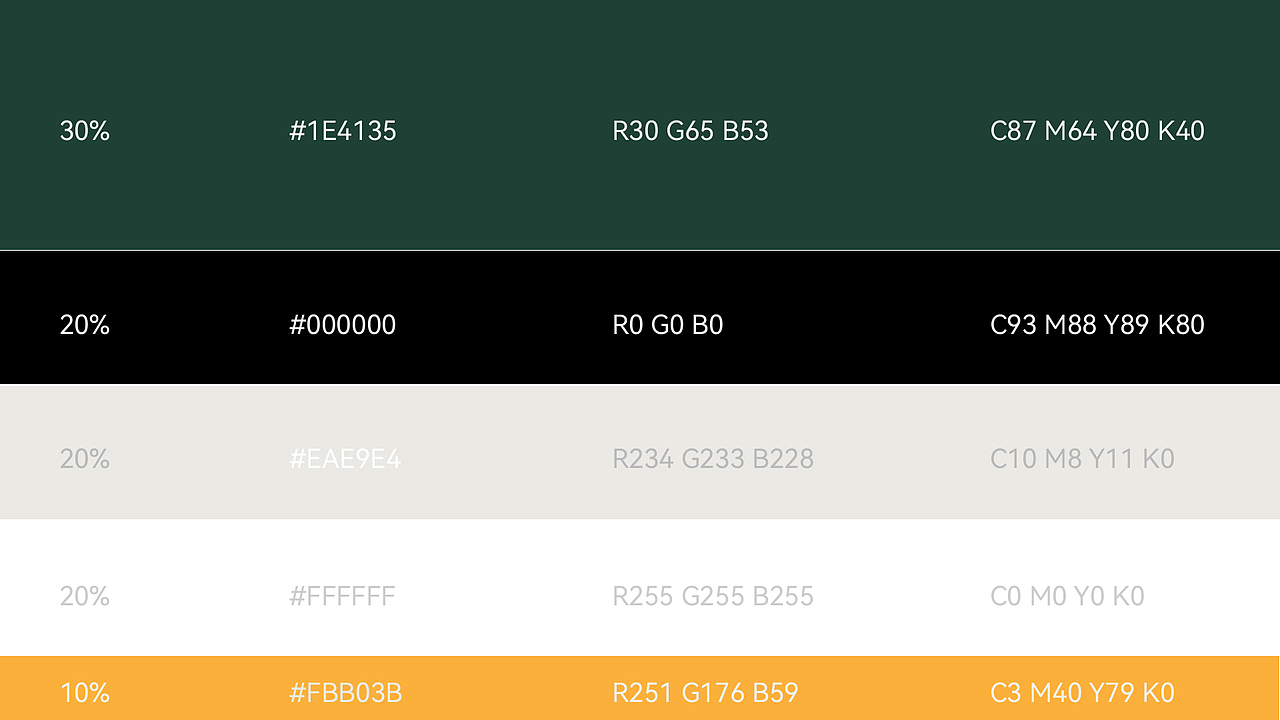Image resolution: width=1280 pixels, height=720 pixels.
Task: Click the C0 M0 Y0 K0 value
Action: [x=1067, y=597]
